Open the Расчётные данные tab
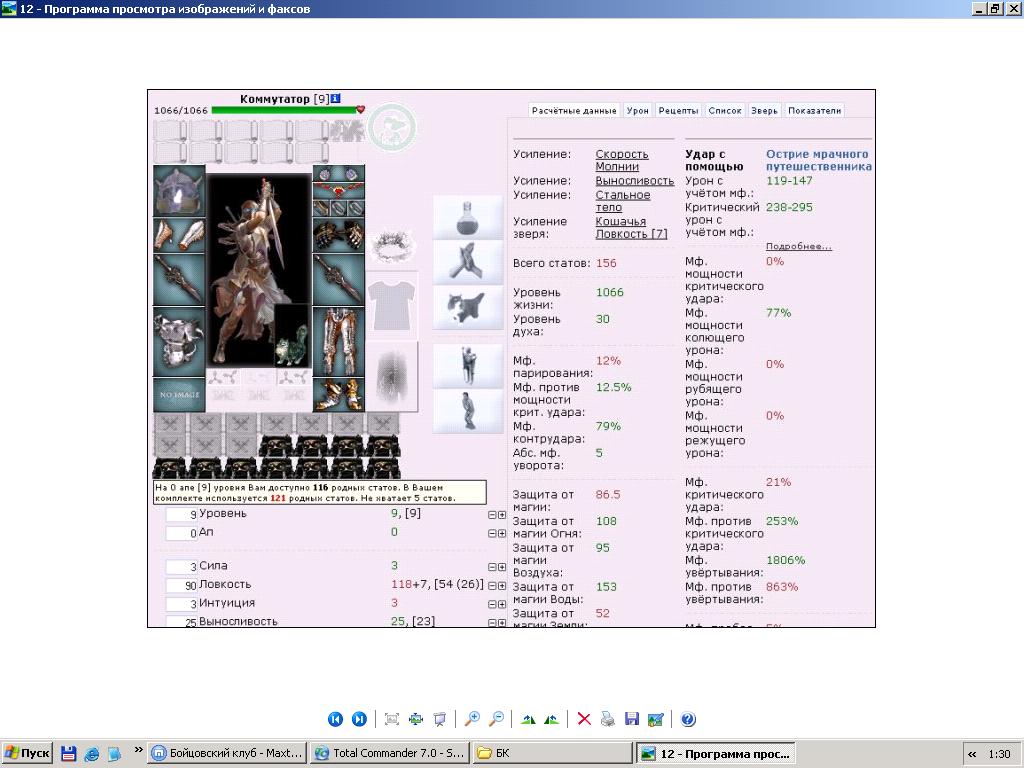Screen dimensions: 1024x768 click(574, 110)
